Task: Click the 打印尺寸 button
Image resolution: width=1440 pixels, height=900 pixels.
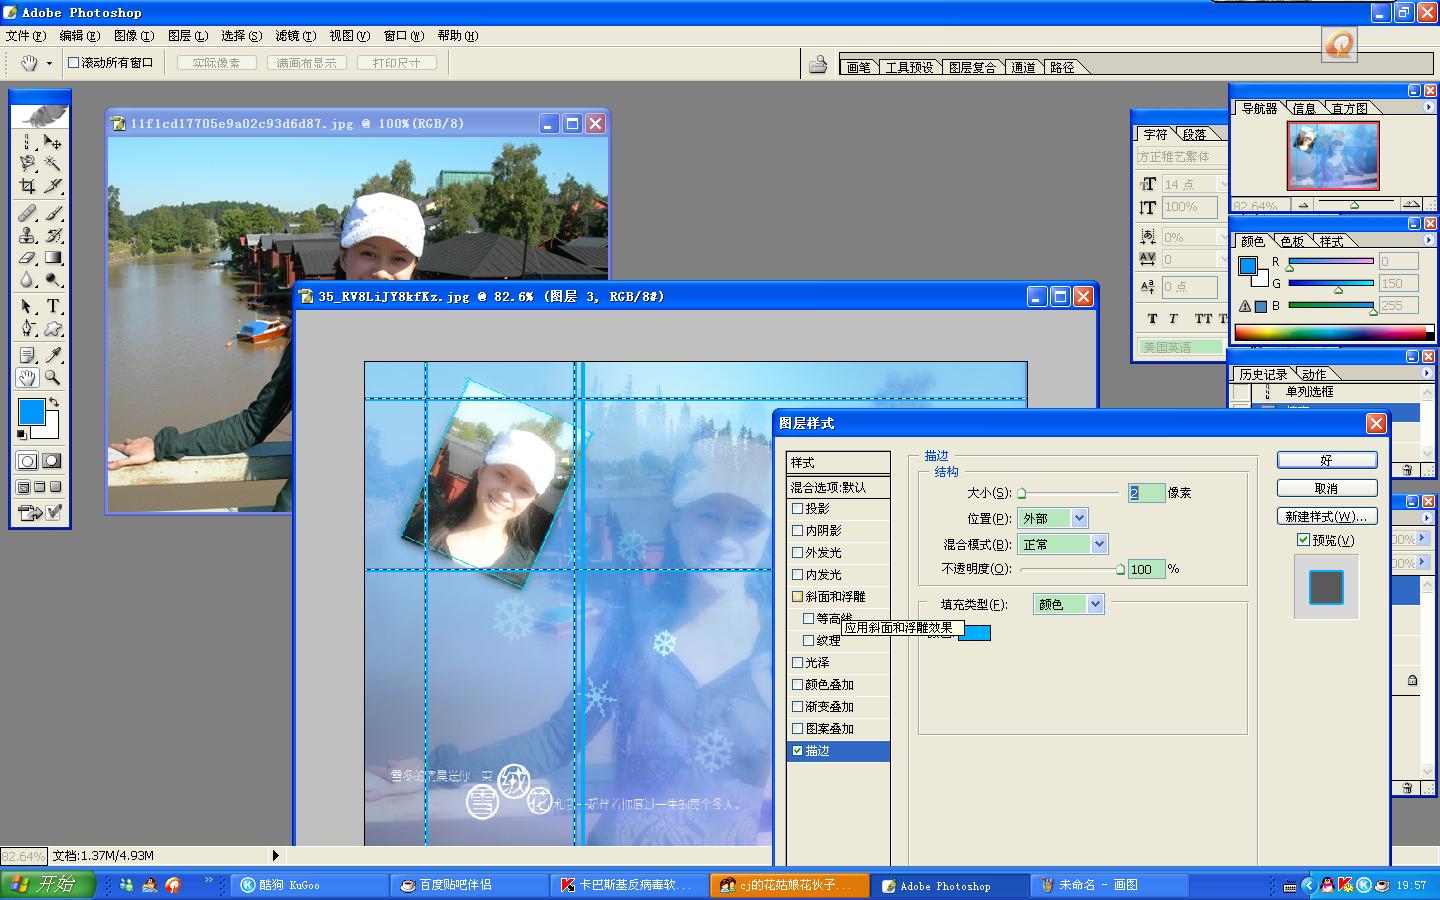Action: (x=397, y=62)
